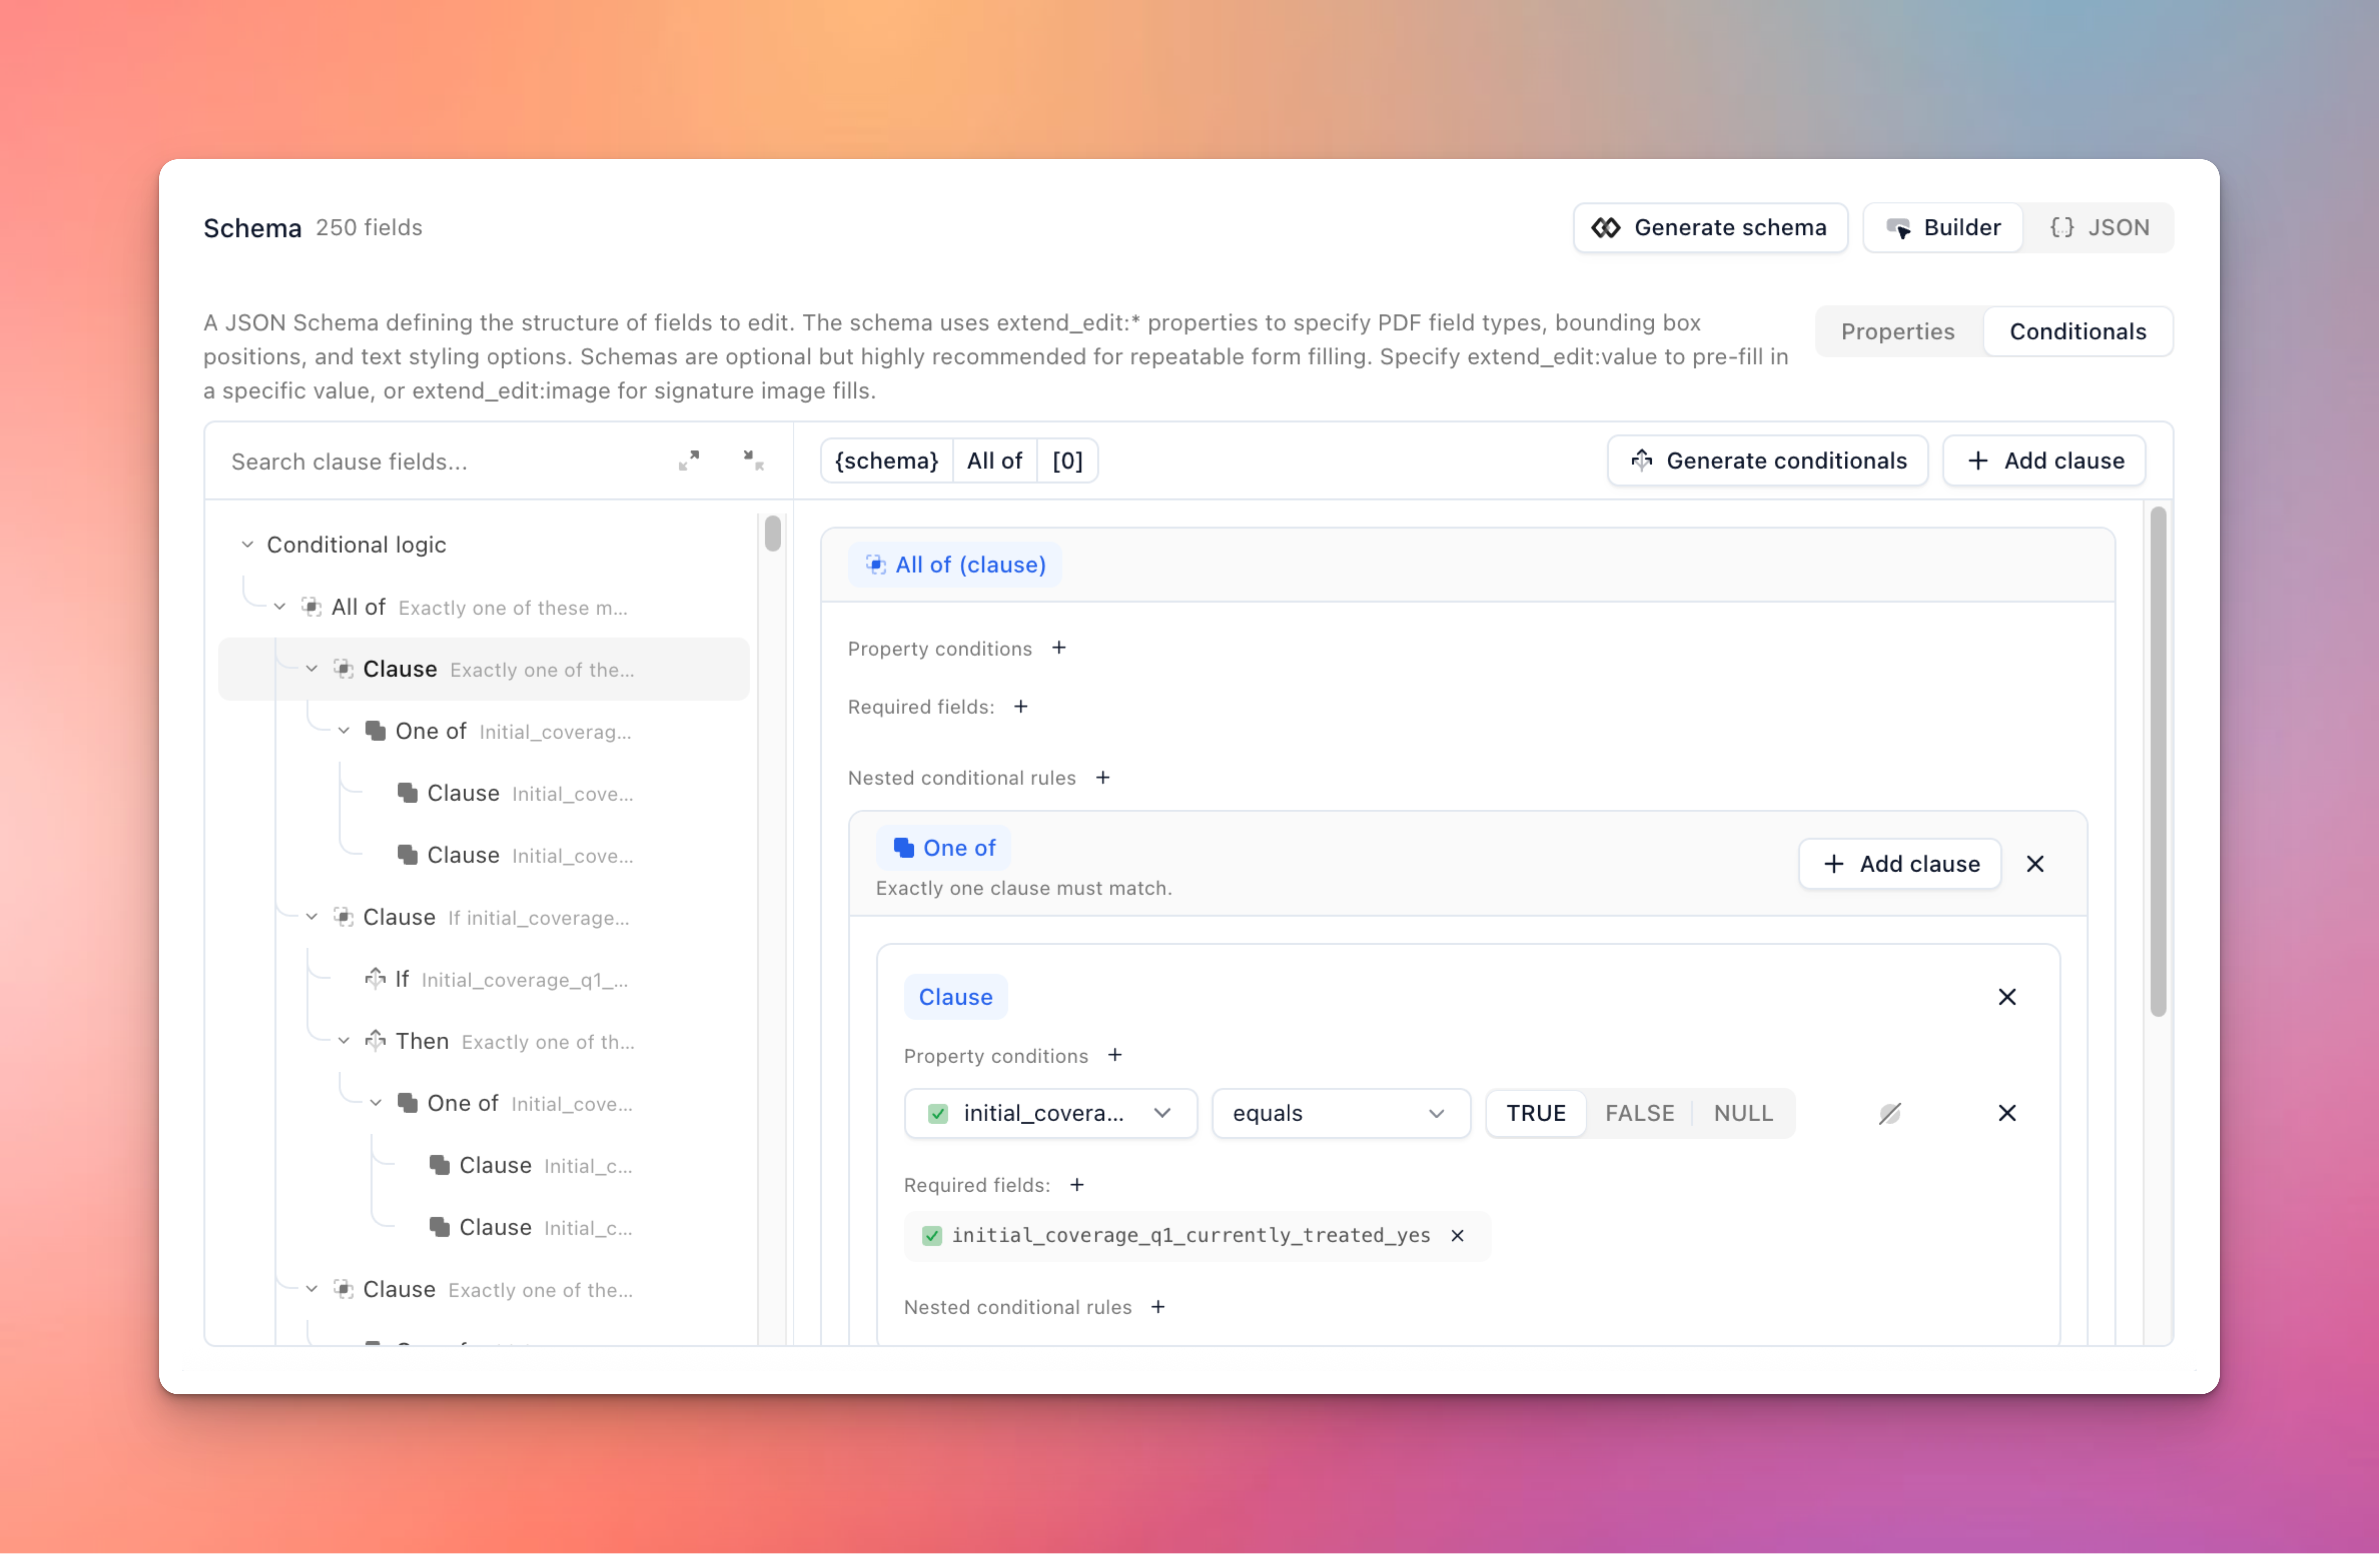Collapse the One of under Then
This screenshot has height=1554, width=2380.
(x=376, y=1103)
